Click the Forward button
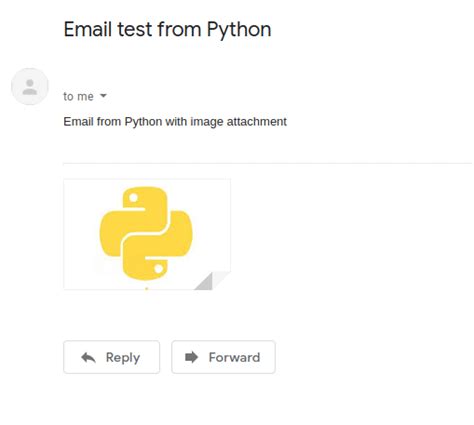 click(223, 357)
